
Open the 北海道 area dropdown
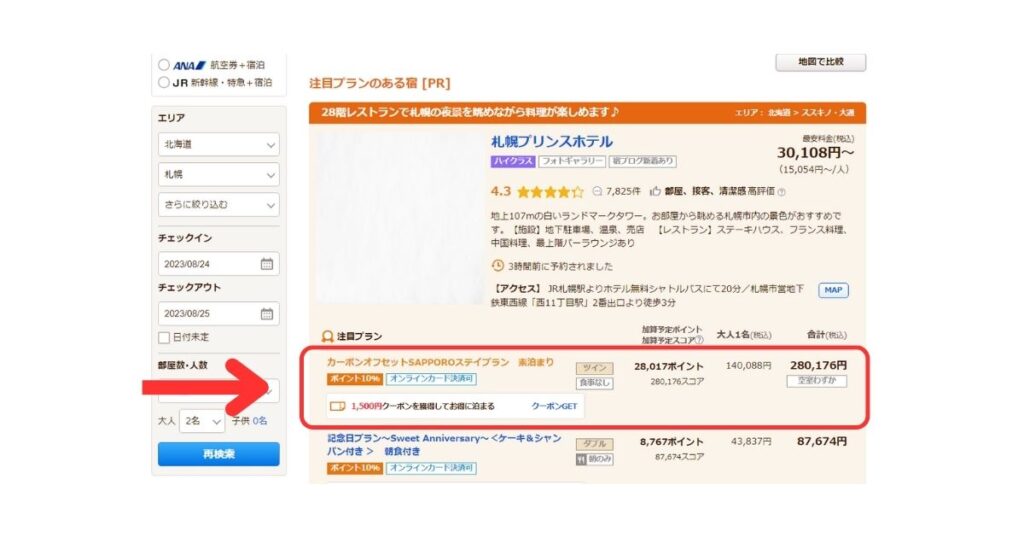[219, 144]
